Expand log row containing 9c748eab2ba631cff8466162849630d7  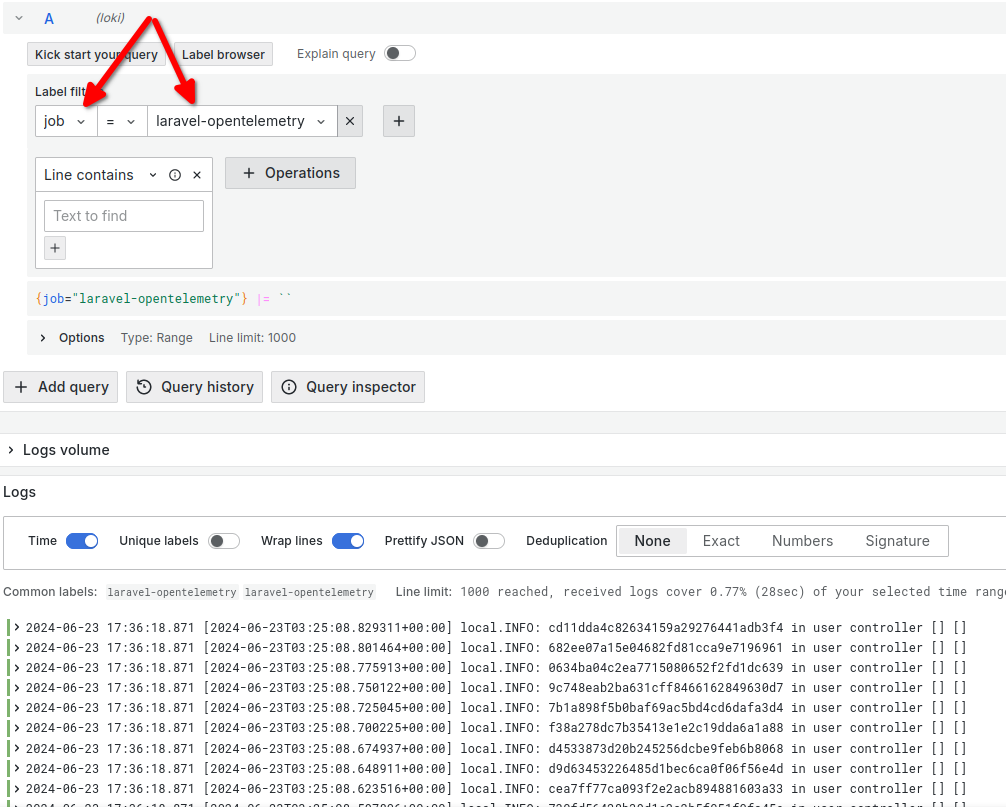click(x=17, y=688)
